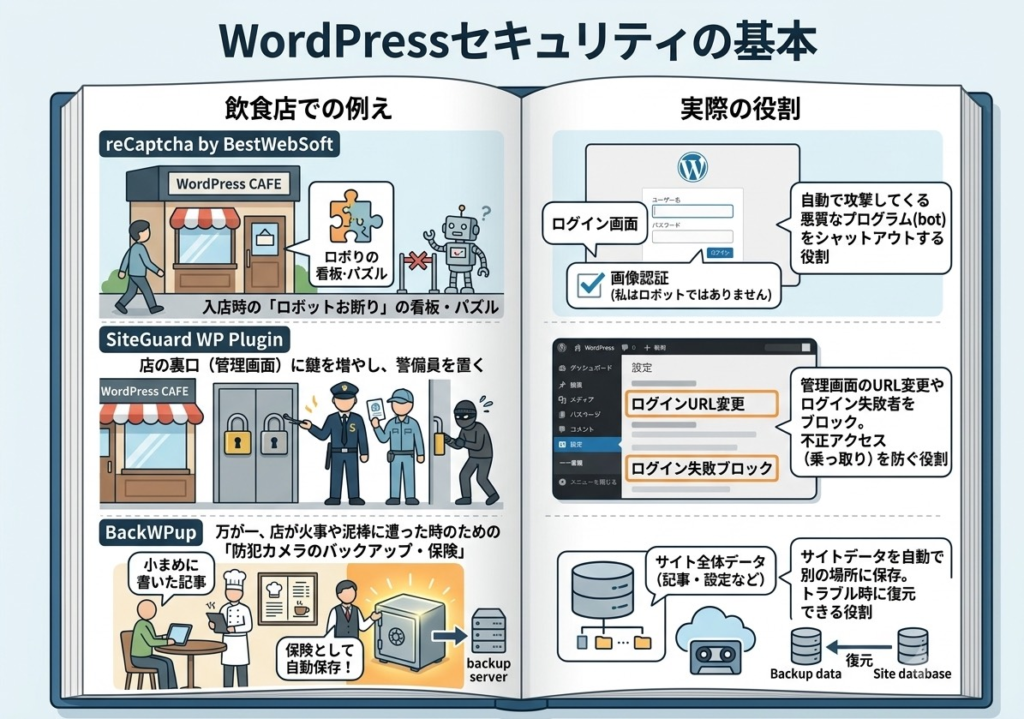This screenshot has height=719, width=1024.
Task: Click the heading 実際の役割
Action: point(740,108)
